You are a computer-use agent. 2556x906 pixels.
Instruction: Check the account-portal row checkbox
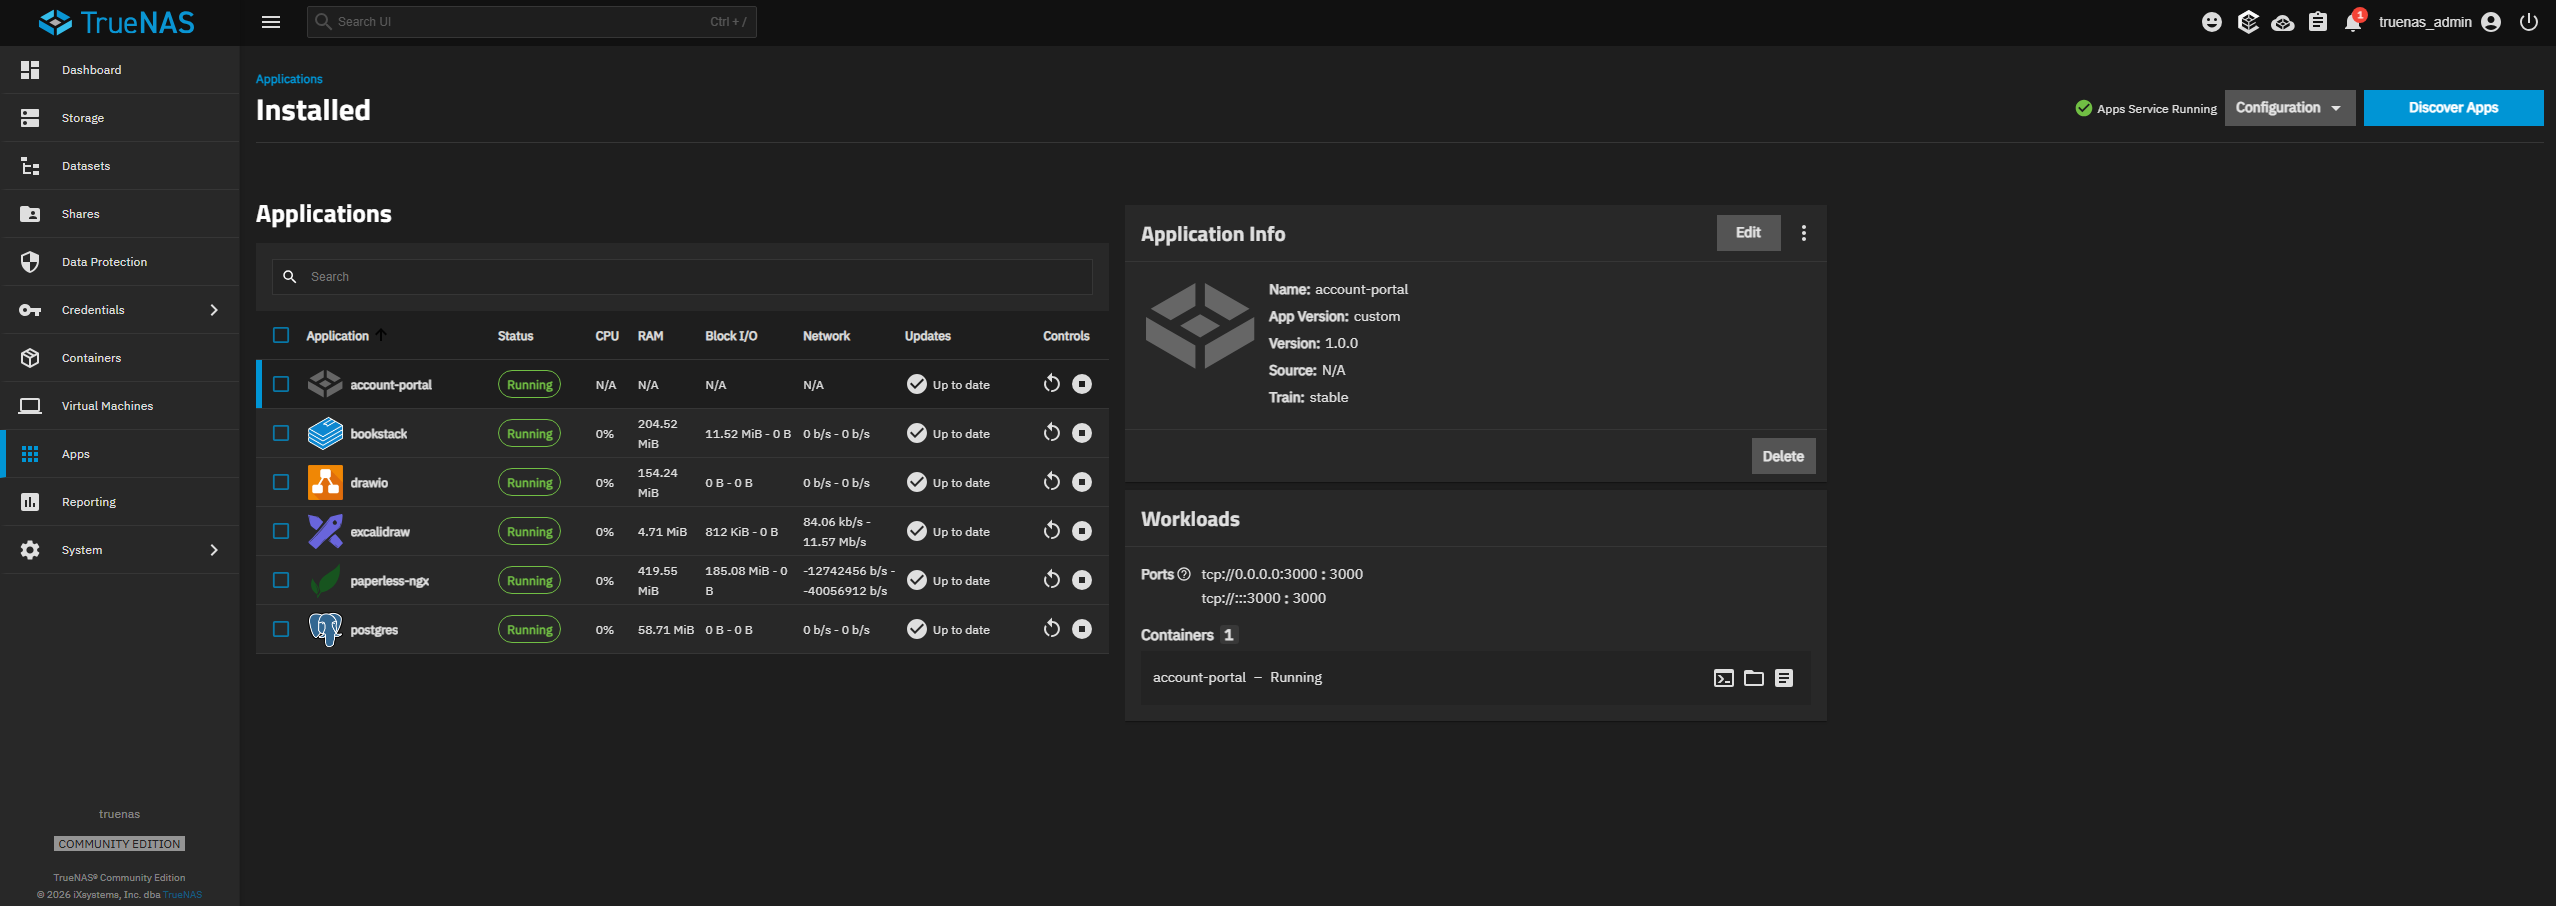[281, 384]
